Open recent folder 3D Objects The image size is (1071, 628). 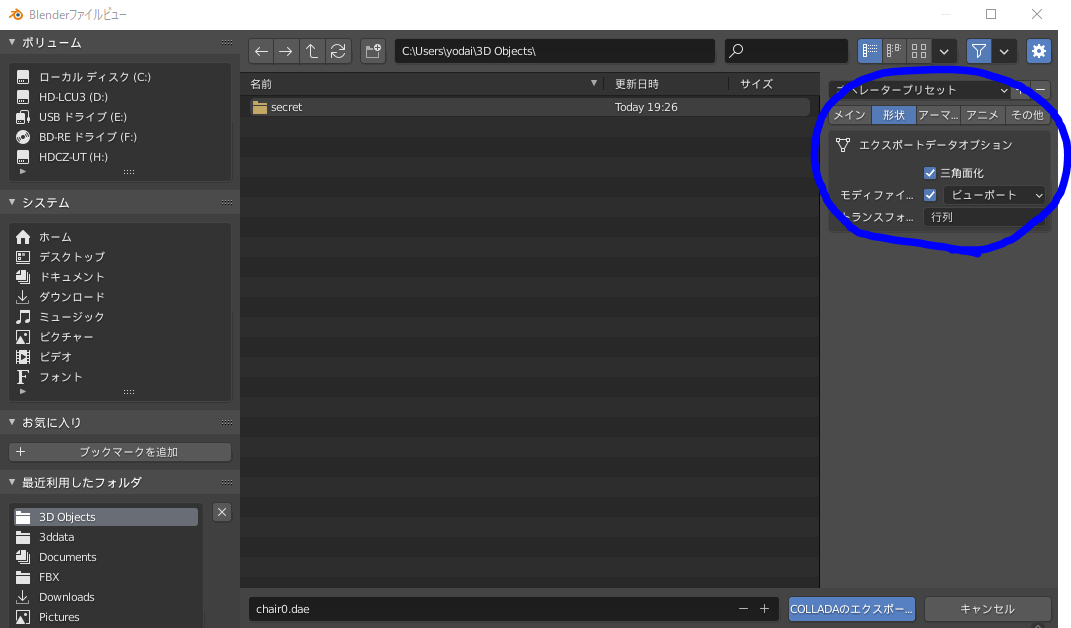point(105,517)
